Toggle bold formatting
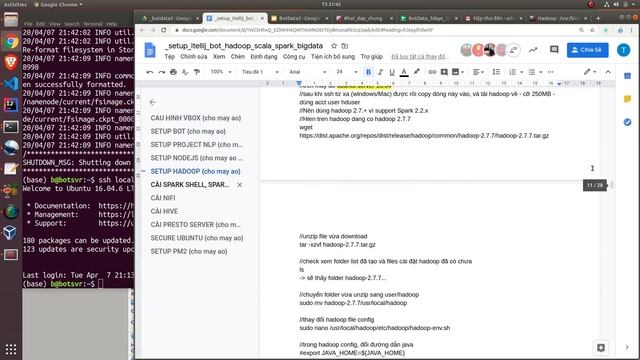Image resolution: width=640 pixels, height=360 pixels. (368, 72)
